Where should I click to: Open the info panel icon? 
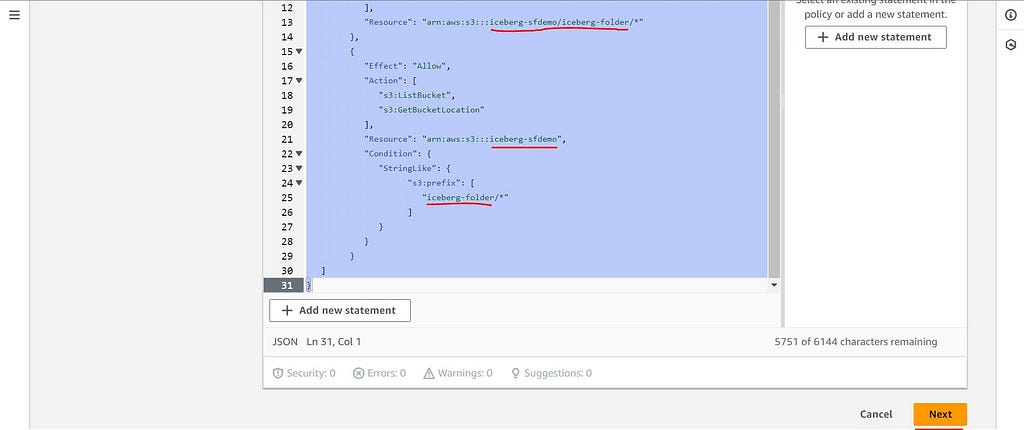(1010, 15)
